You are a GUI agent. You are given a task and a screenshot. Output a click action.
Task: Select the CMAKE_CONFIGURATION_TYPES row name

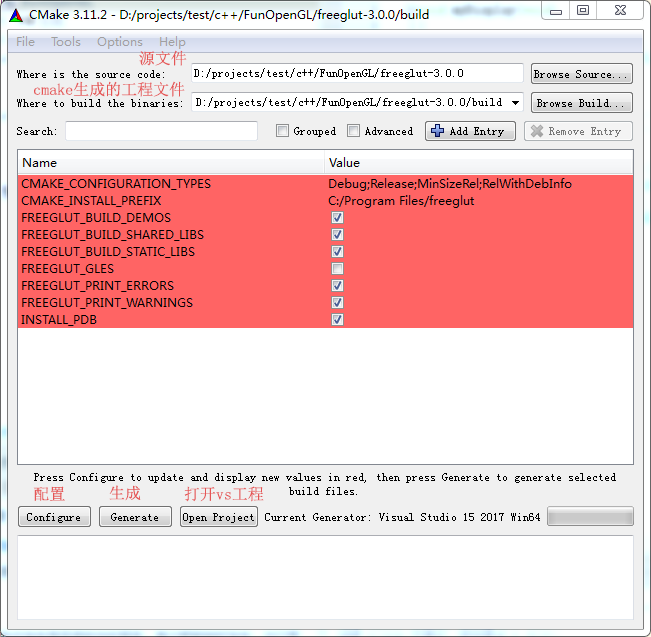(116, 184)
